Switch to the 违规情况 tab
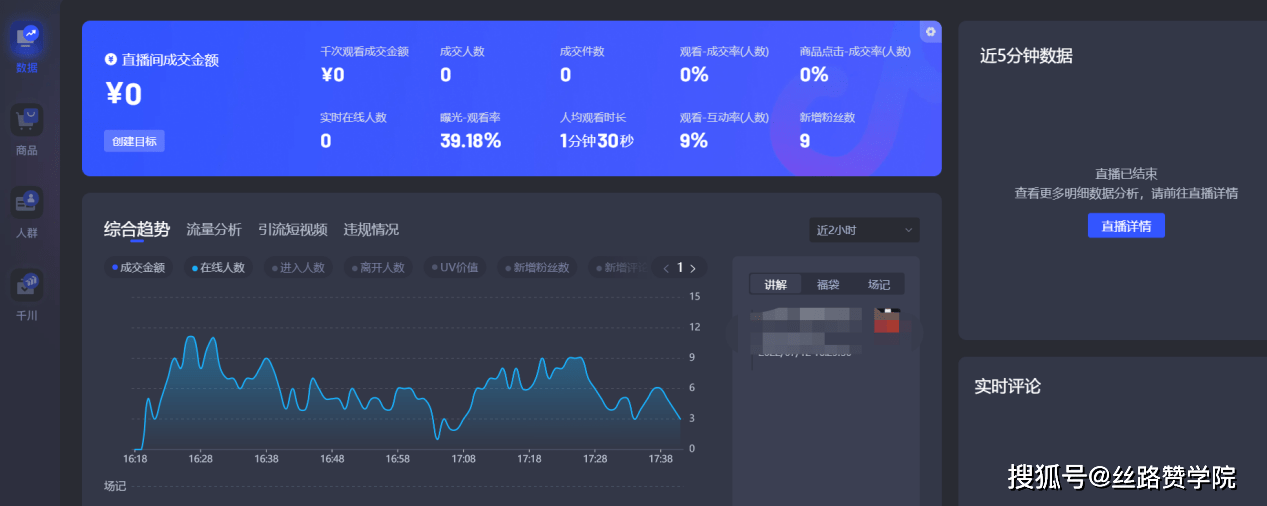1267x506 pixels. point(371,229)
